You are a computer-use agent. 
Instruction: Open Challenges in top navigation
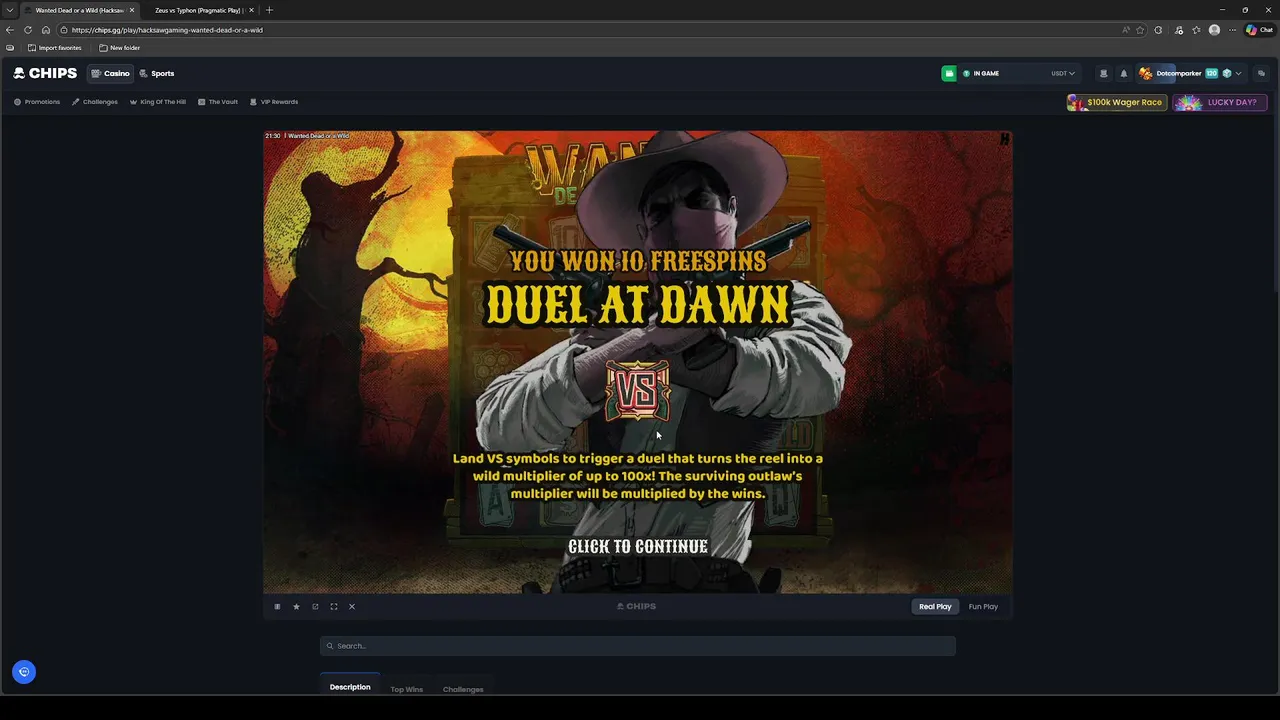(x=95, y=102)
